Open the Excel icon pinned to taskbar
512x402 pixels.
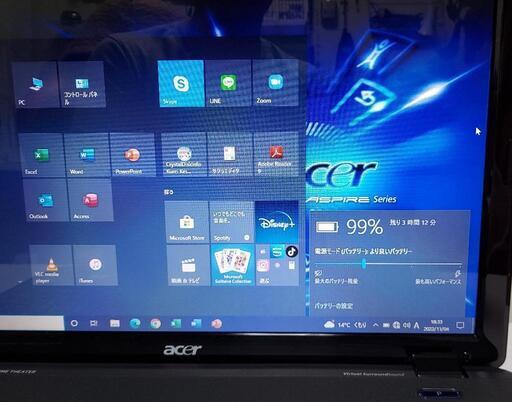(176, 323)
